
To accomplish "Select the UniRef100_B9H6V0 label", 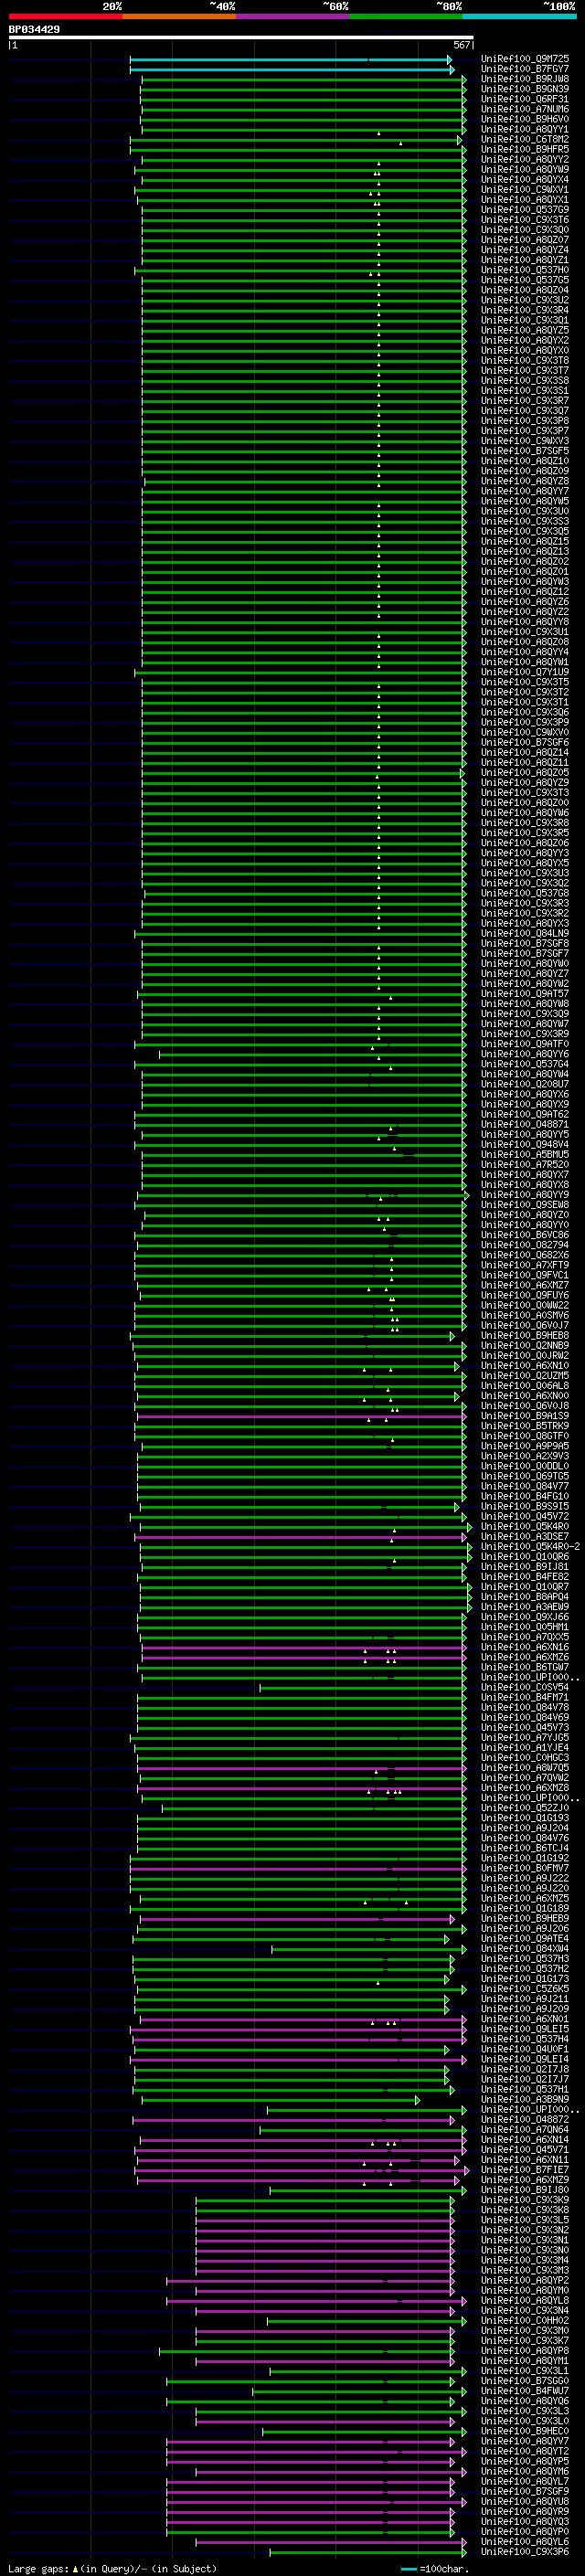I will point(524,119).
